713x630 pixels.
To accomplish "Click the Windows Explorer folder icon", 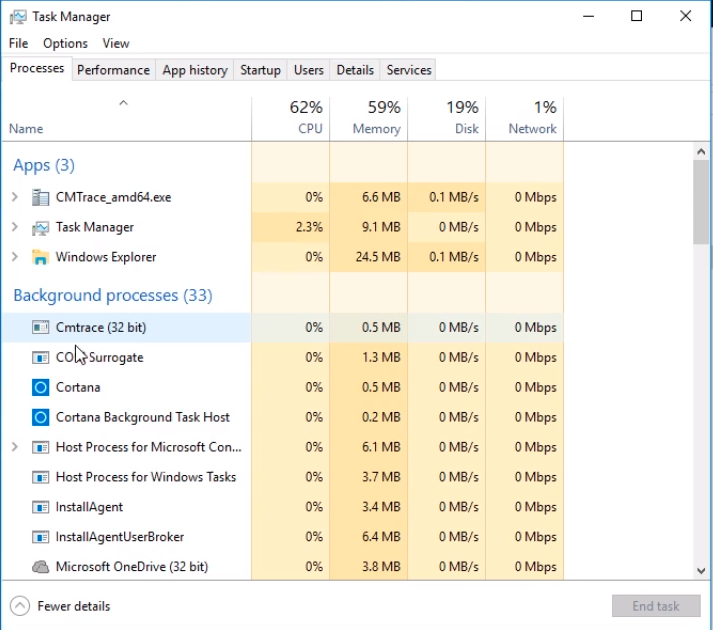I will click(40, 257).
